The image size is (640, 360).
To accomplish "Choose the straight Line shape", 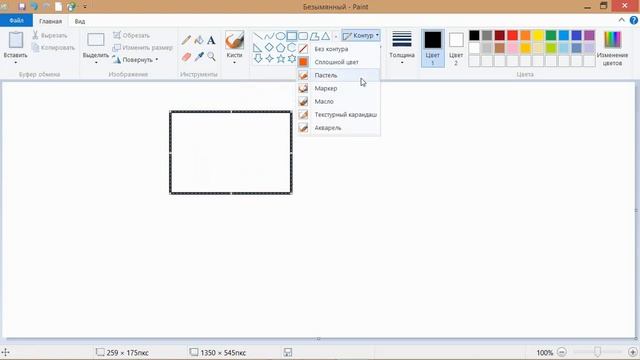I will 258,36.
